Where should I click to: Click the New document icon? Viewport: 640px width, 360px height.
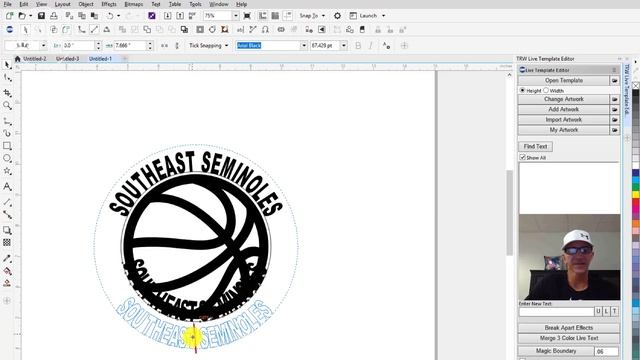[x=9, y=16]
